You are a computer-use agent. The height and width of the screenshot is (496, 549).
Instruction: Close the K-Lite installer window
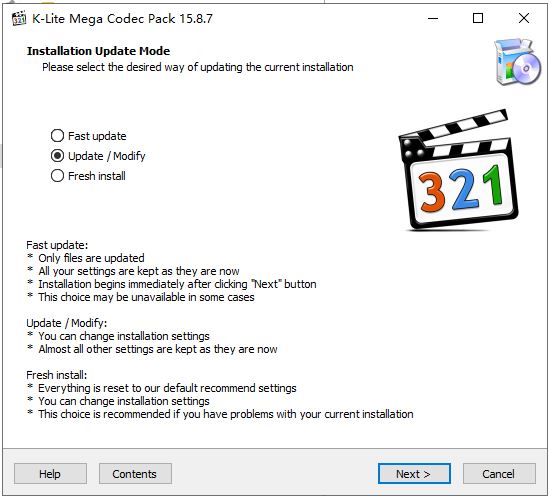[x=524, y=18]
